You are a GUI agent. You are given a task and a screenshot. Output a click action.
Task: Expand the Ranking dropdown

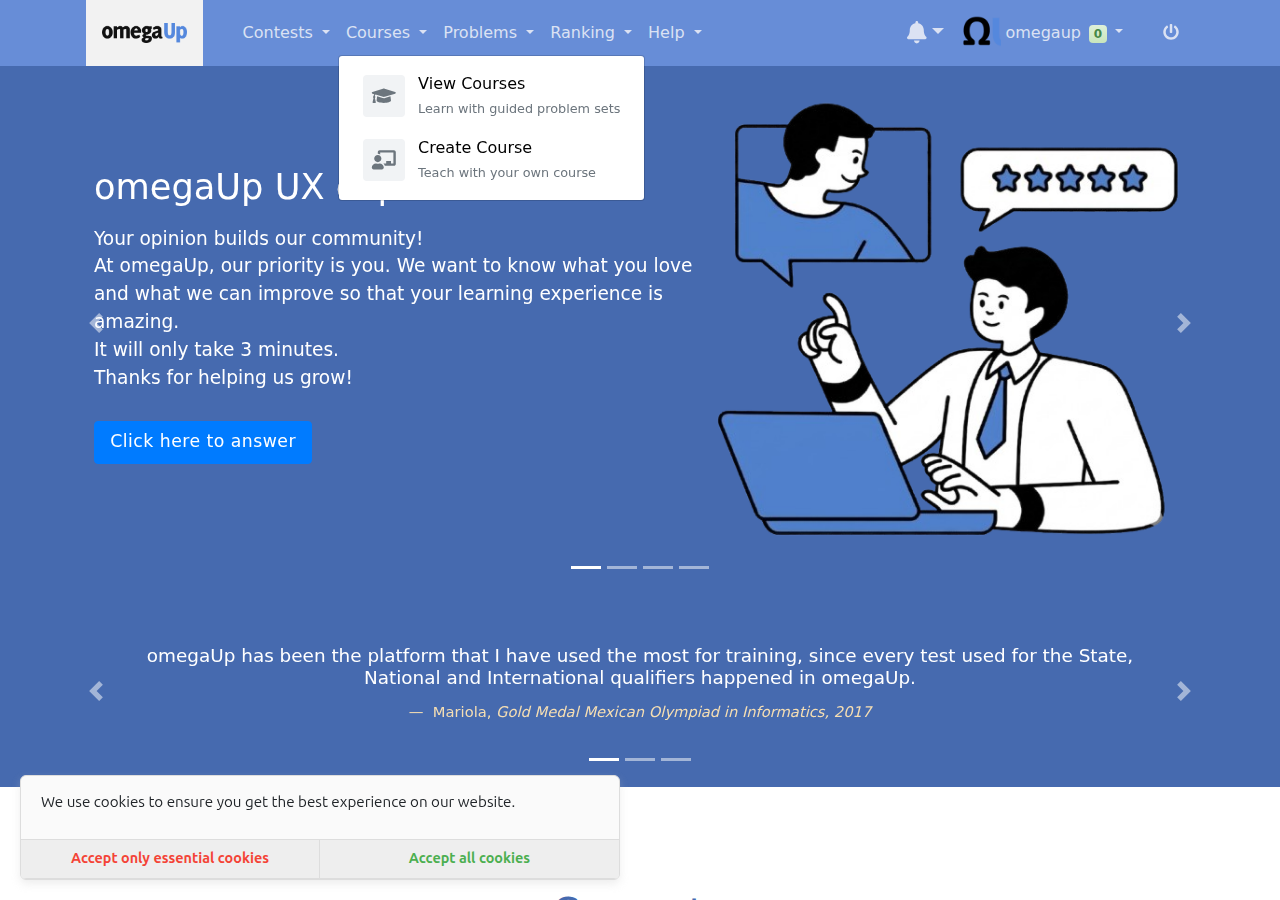point(591,32)
